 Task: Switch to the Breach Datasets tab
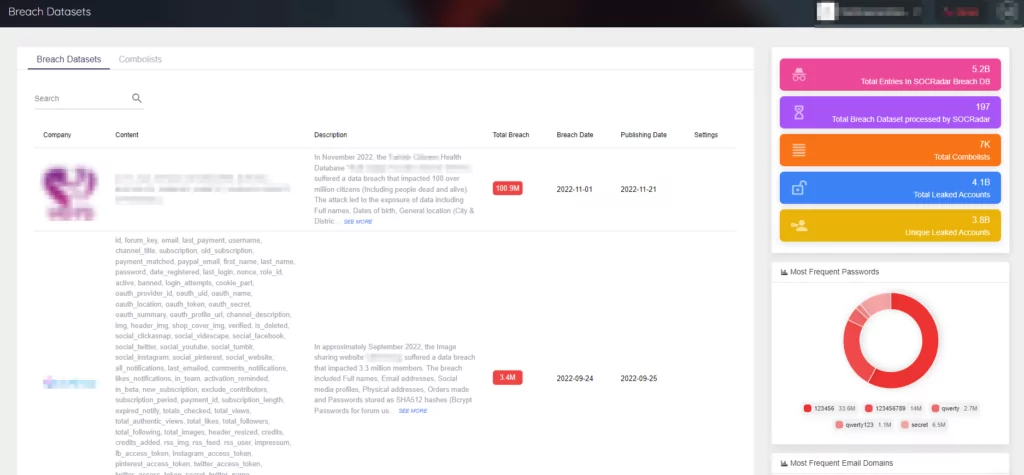point(69,59)
